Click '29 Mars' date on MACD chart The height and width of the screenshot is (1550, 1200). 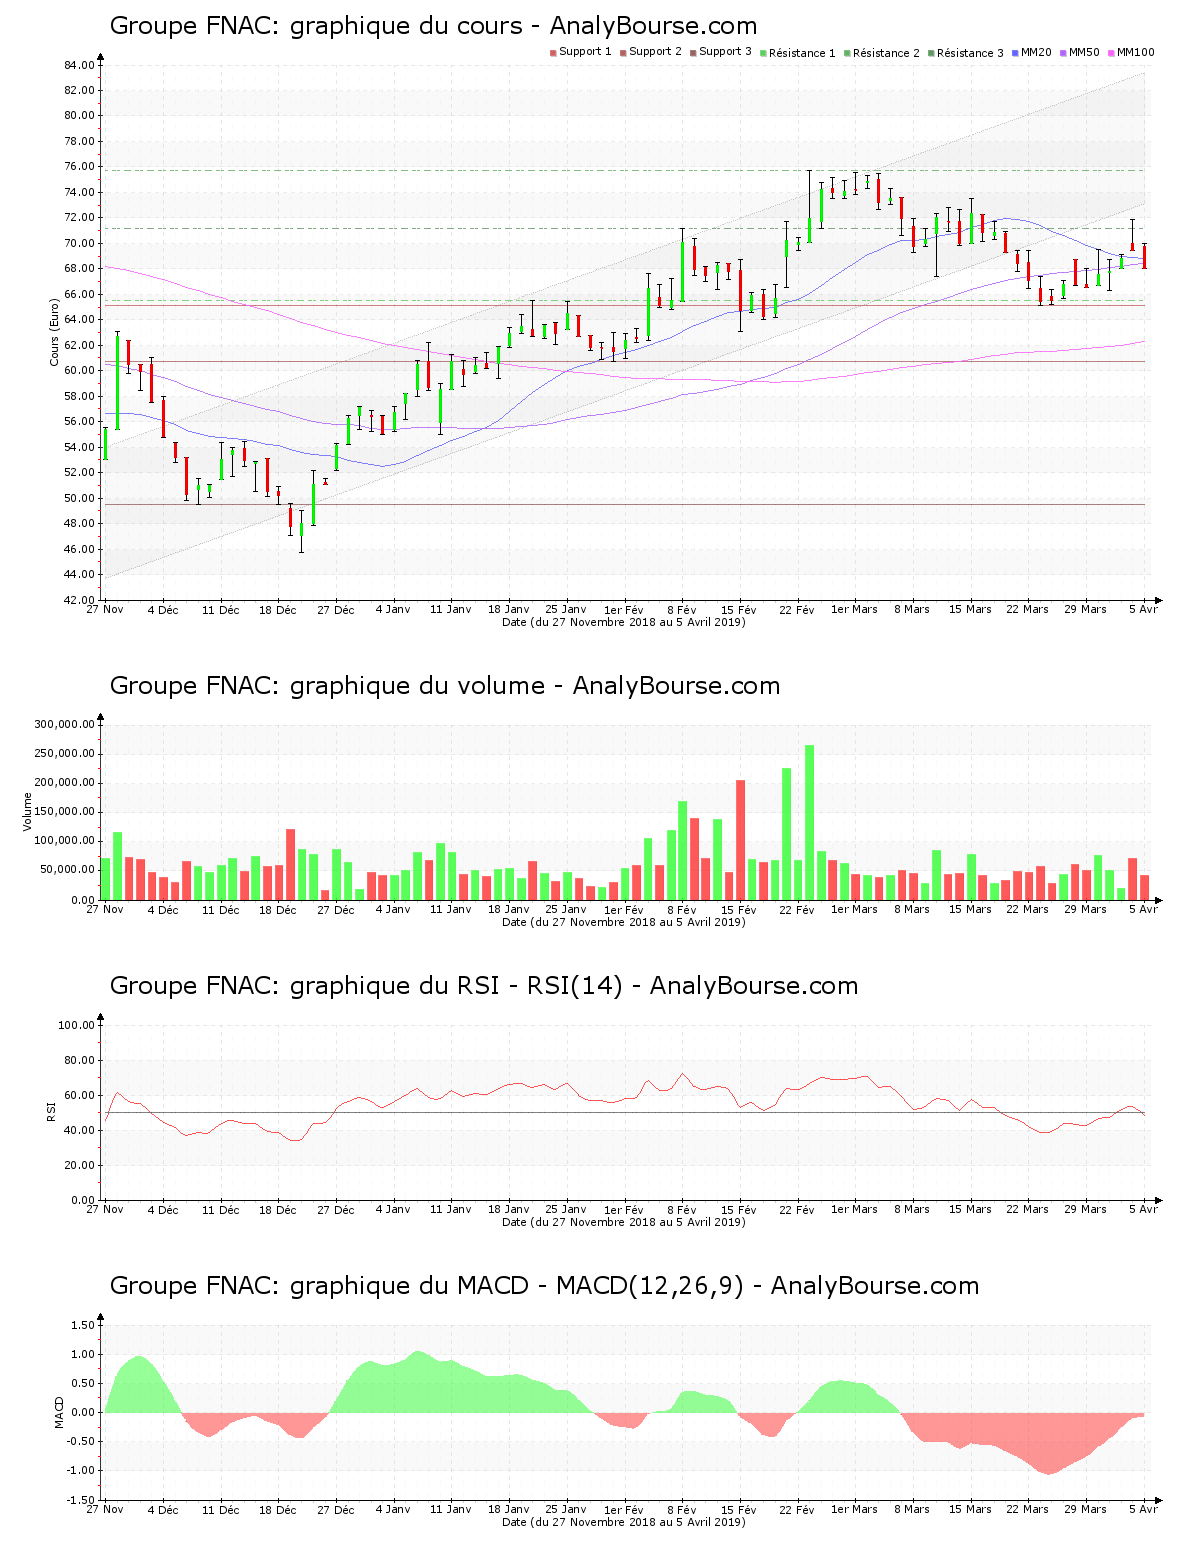(1085, 1510)
